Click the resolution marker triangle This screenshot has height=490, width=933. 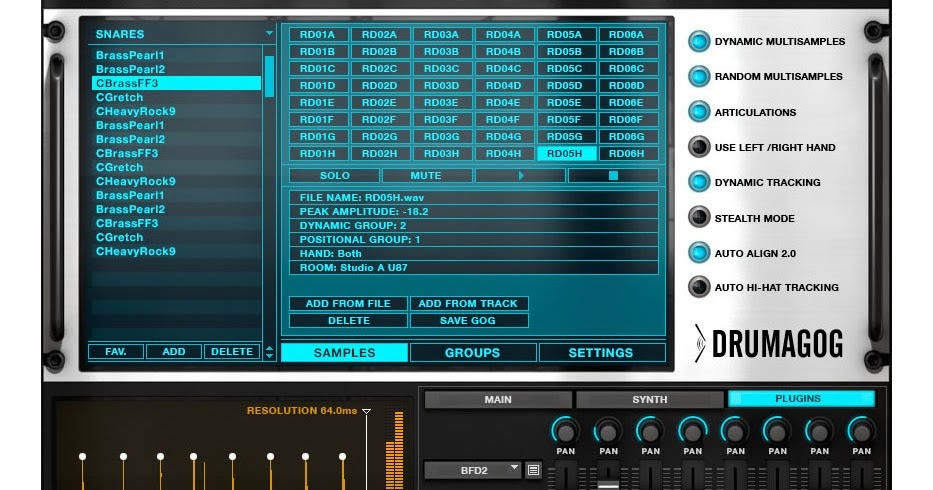click(x=367, y=411)
